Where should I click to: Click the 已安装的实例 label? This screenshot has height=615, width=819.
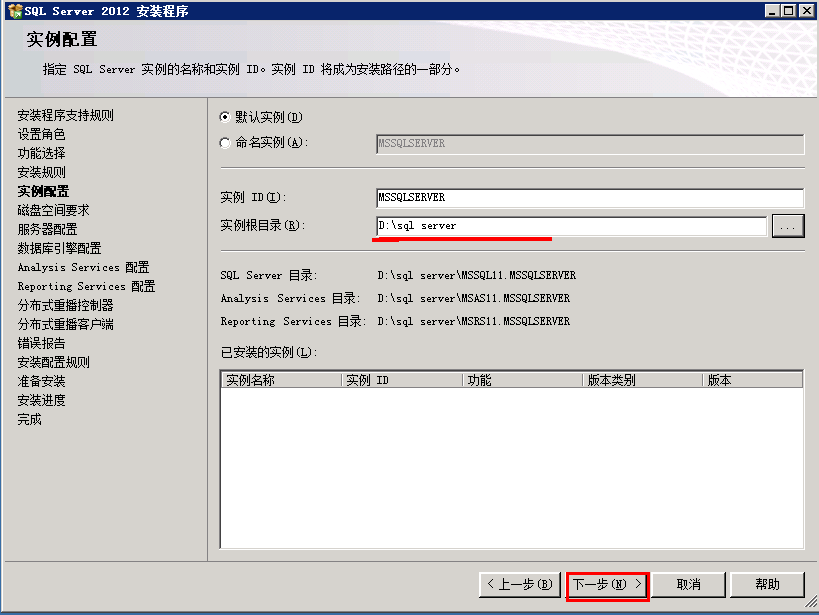click(269, 353)
